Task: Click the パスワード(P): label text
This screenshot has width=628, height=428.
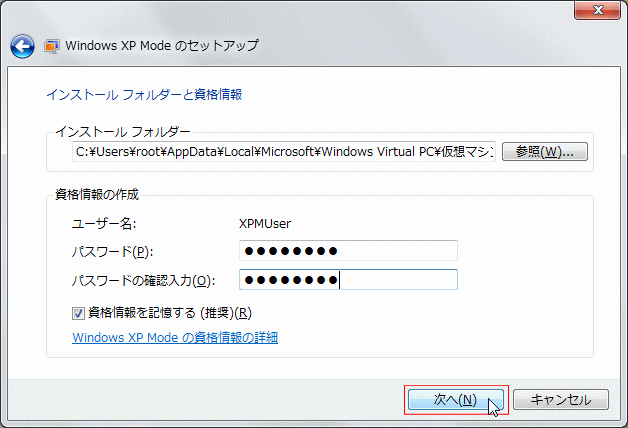Action: point(112,252)
